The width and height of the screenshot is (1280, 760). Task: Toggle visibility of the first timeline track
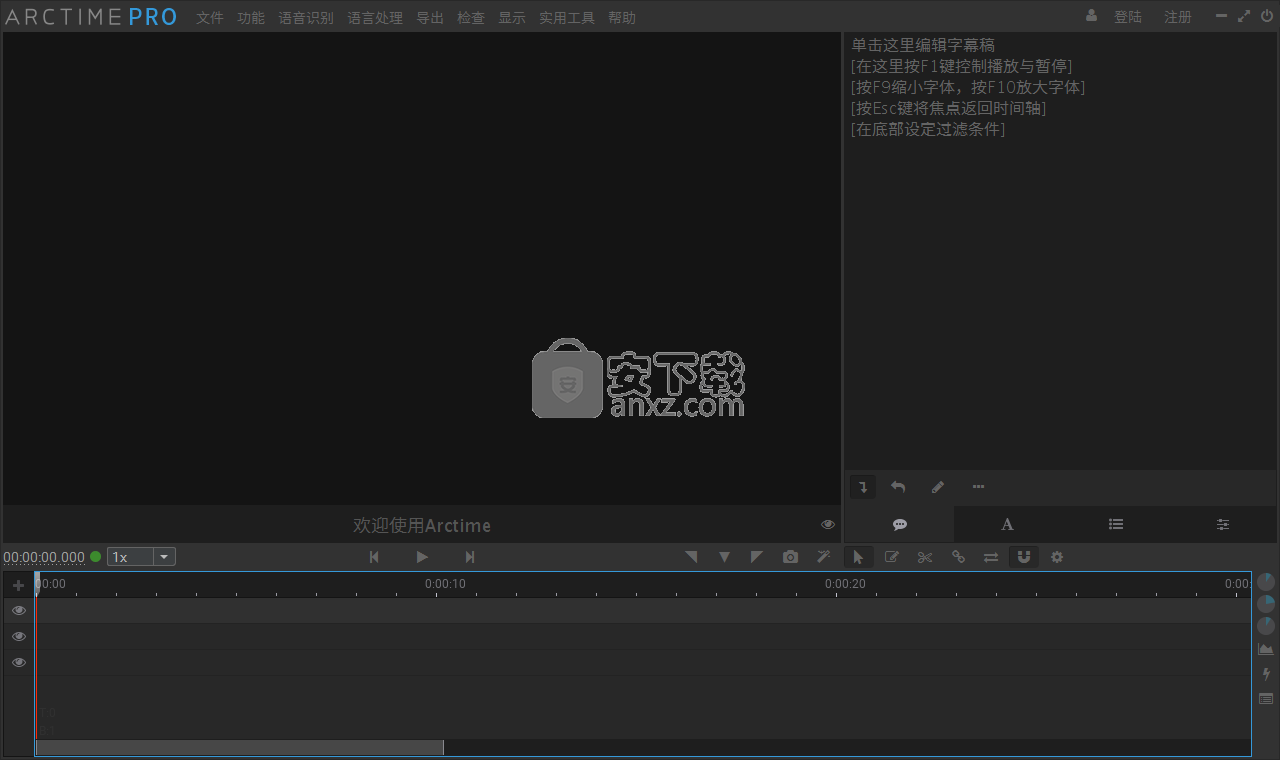point(18,610)
